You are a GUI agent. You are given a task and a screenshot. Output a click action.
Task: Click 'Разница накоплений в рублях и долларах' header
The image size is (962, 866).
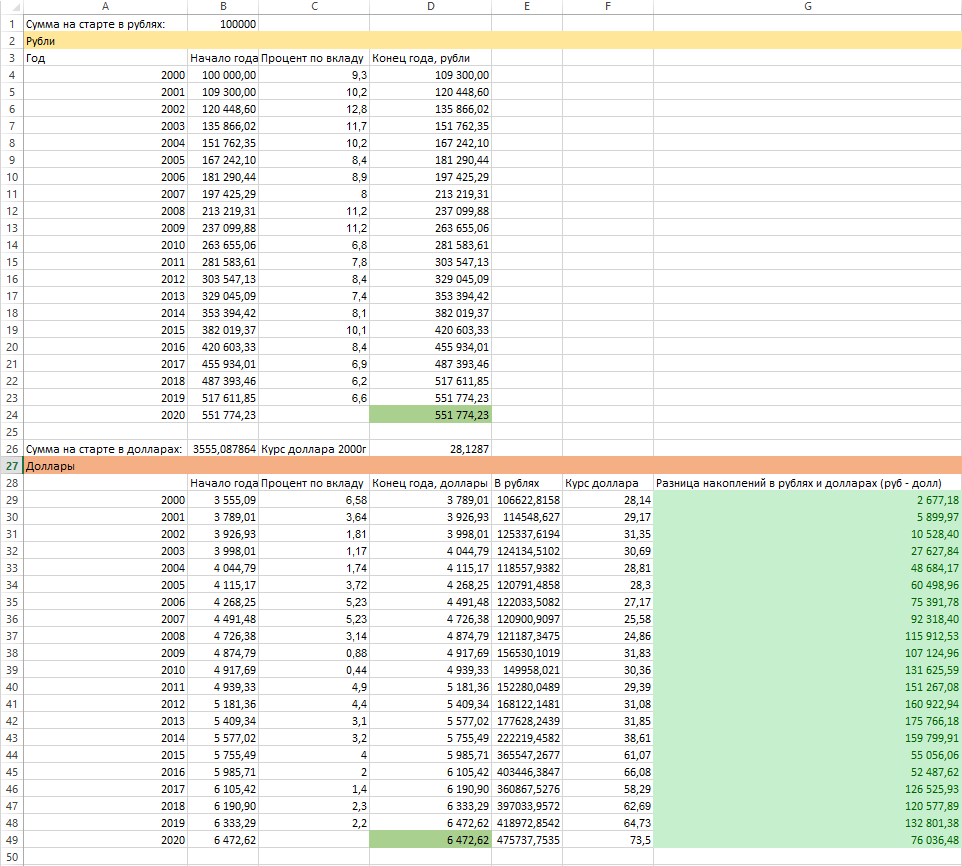pos(807,483)
